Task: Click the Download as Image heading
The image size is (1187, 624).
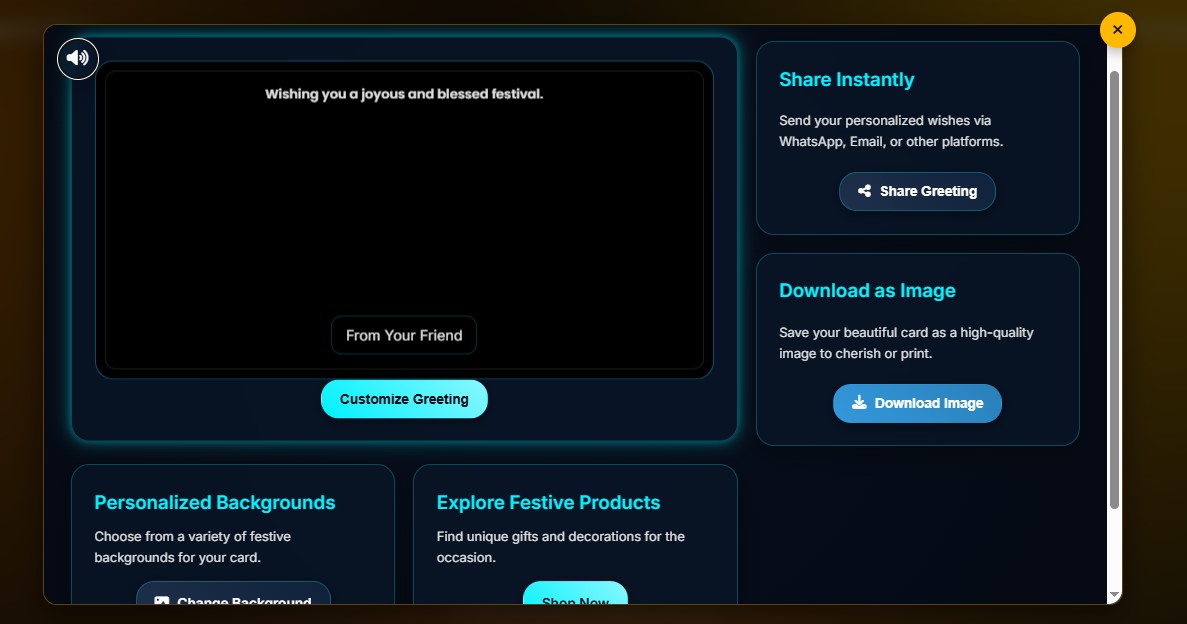Action: click(867, 291)
